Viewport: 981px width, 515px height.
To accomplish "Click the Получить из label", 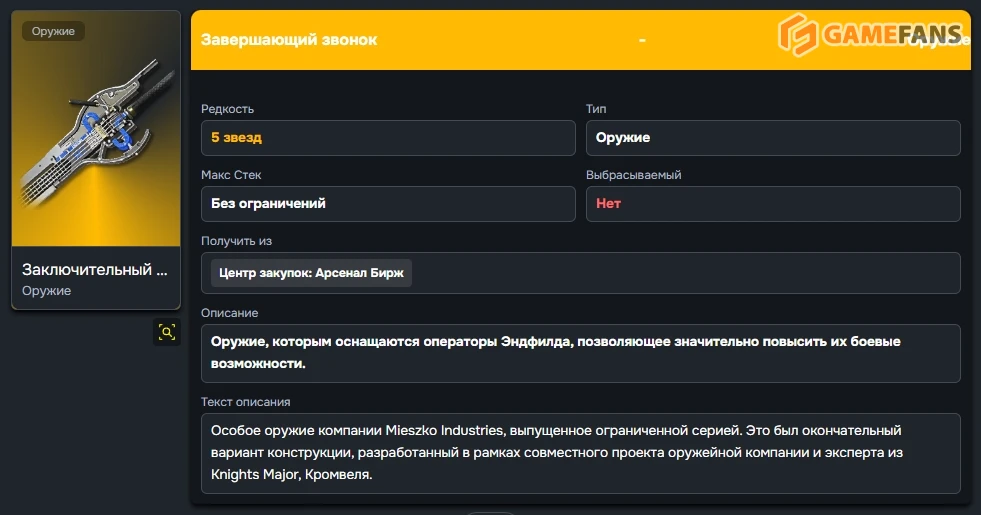I will (236, 241).
